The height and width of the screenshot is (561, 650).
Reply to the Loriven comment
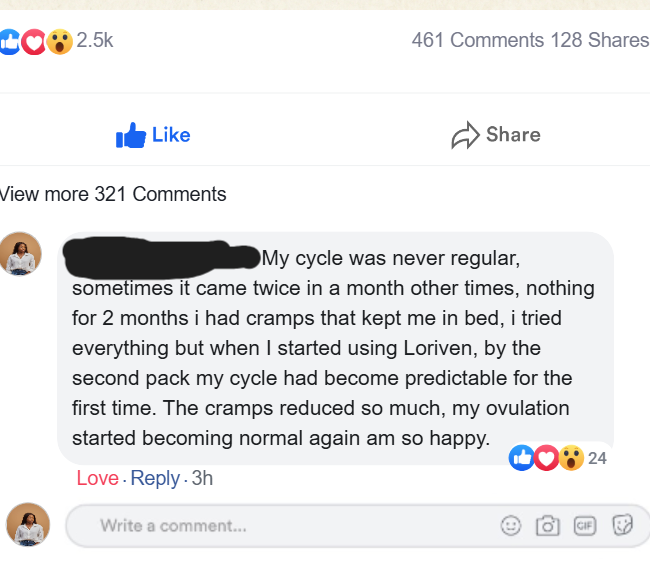click(x=155, y=478)
